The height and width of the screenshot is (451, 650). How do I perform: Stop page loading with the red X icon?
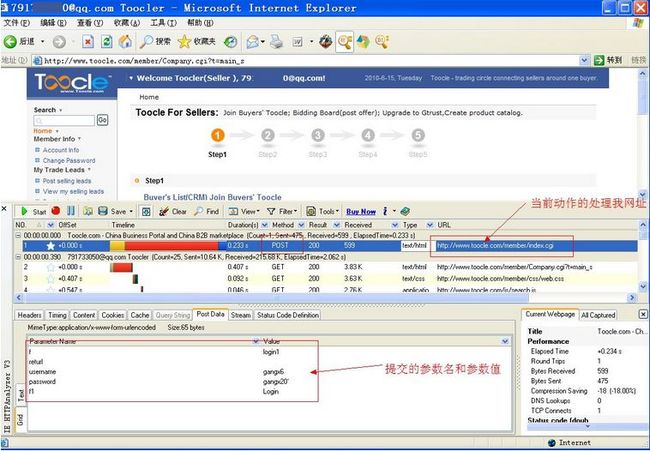pyautogui.click(x=88, y=41)
